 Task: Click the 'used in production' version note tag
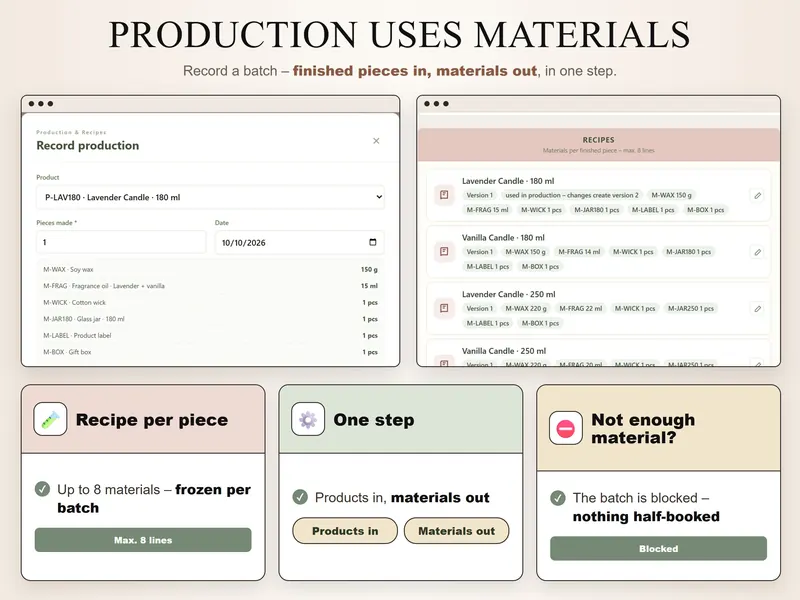pos(571,195)
